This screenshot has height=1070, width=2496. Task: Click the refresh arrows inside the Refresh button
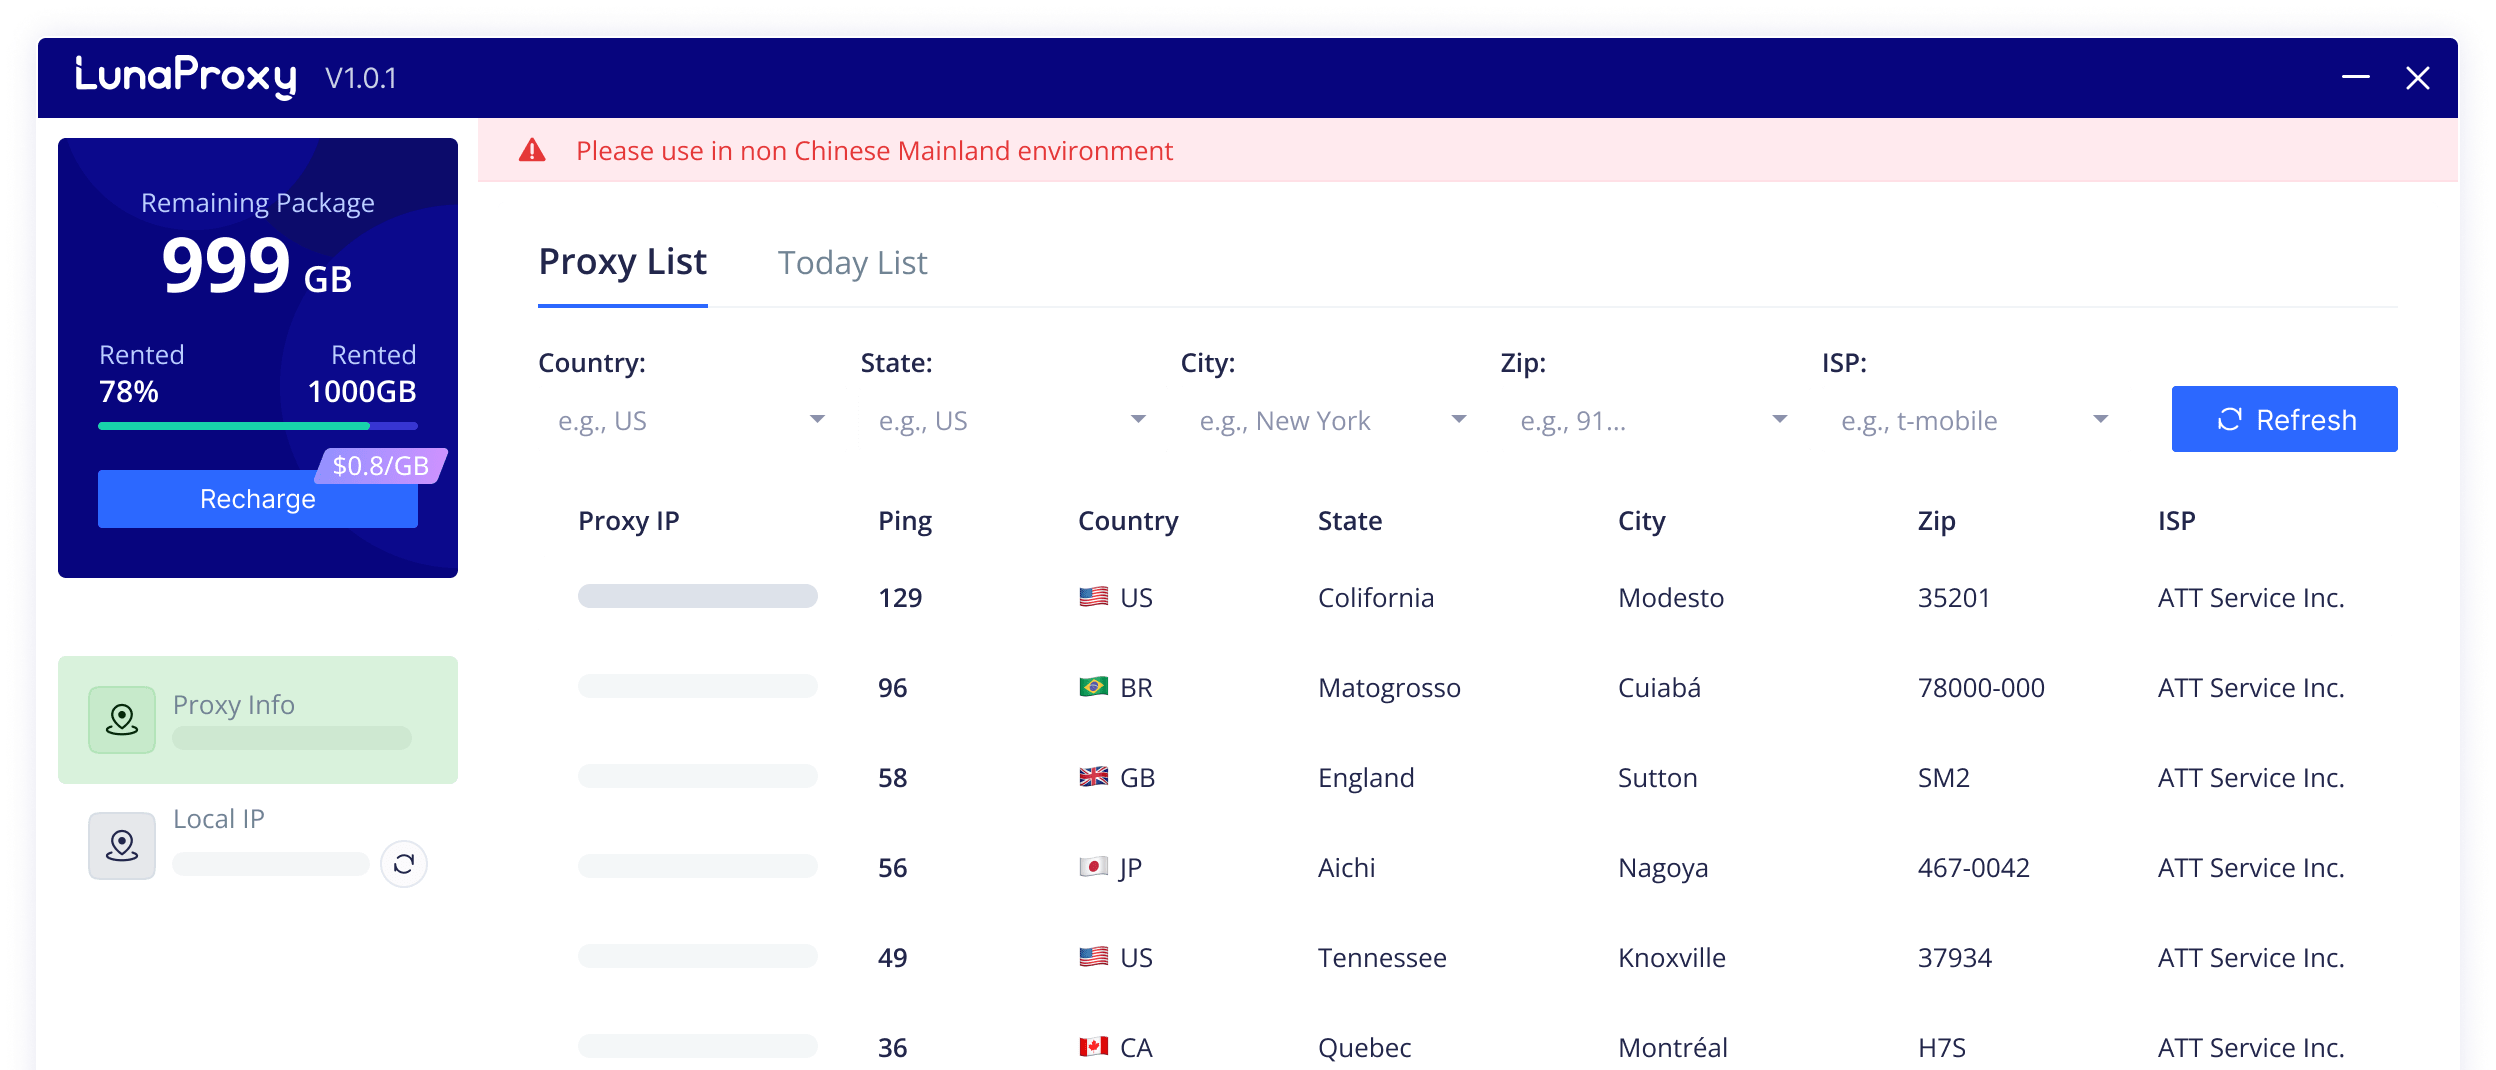pos(2231,419)
